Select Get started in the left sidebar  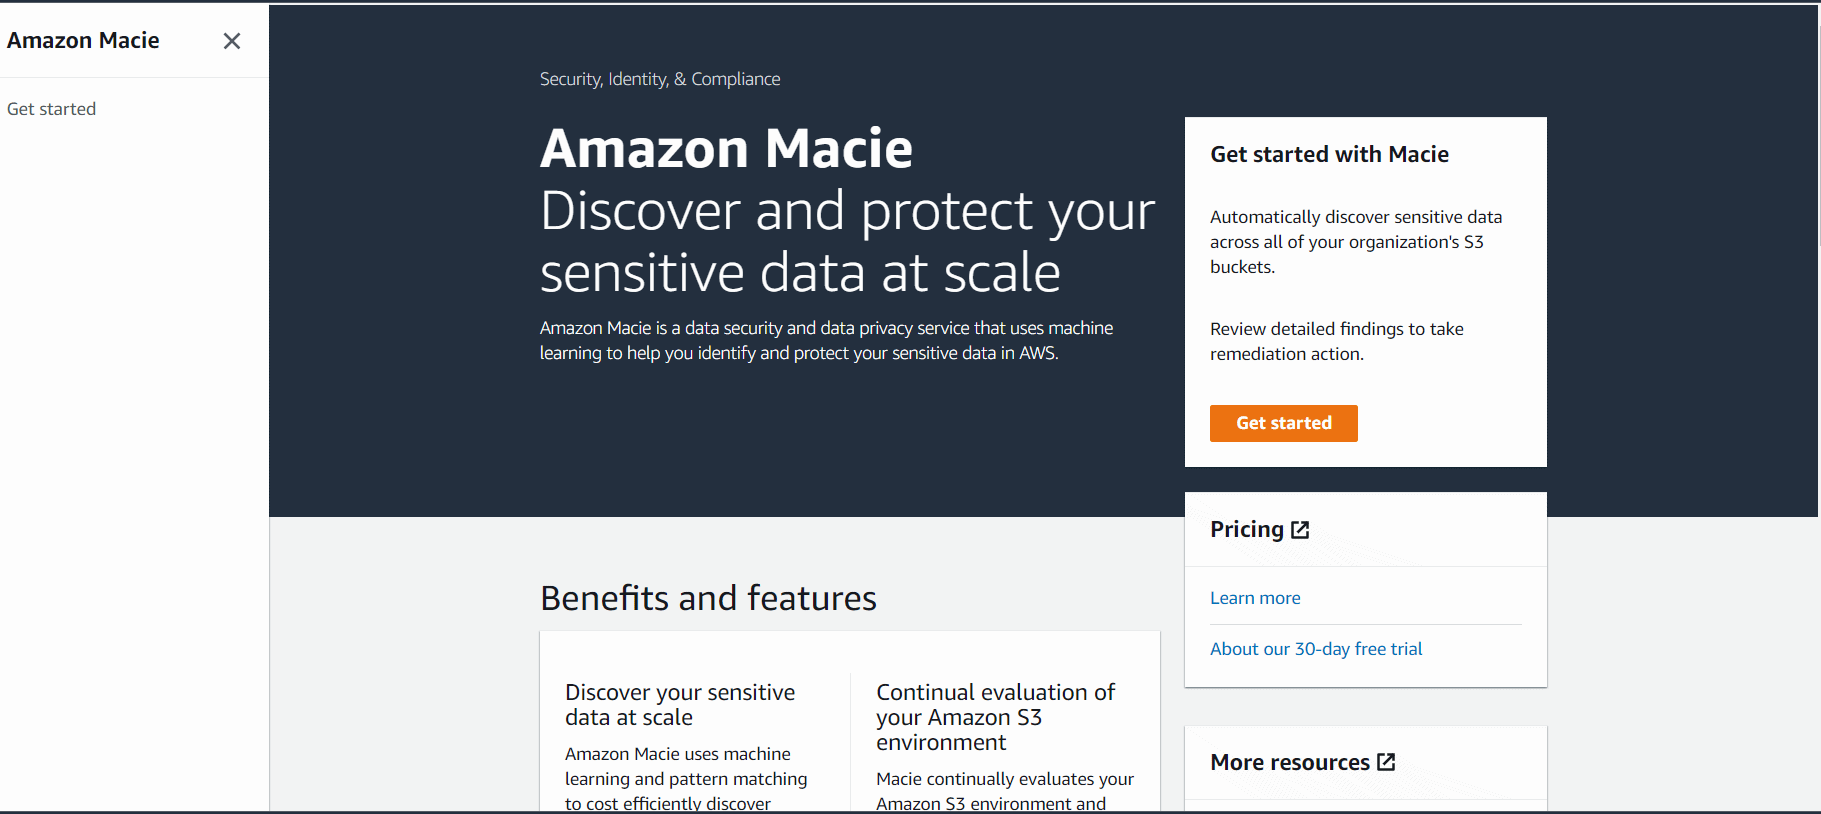51,108
